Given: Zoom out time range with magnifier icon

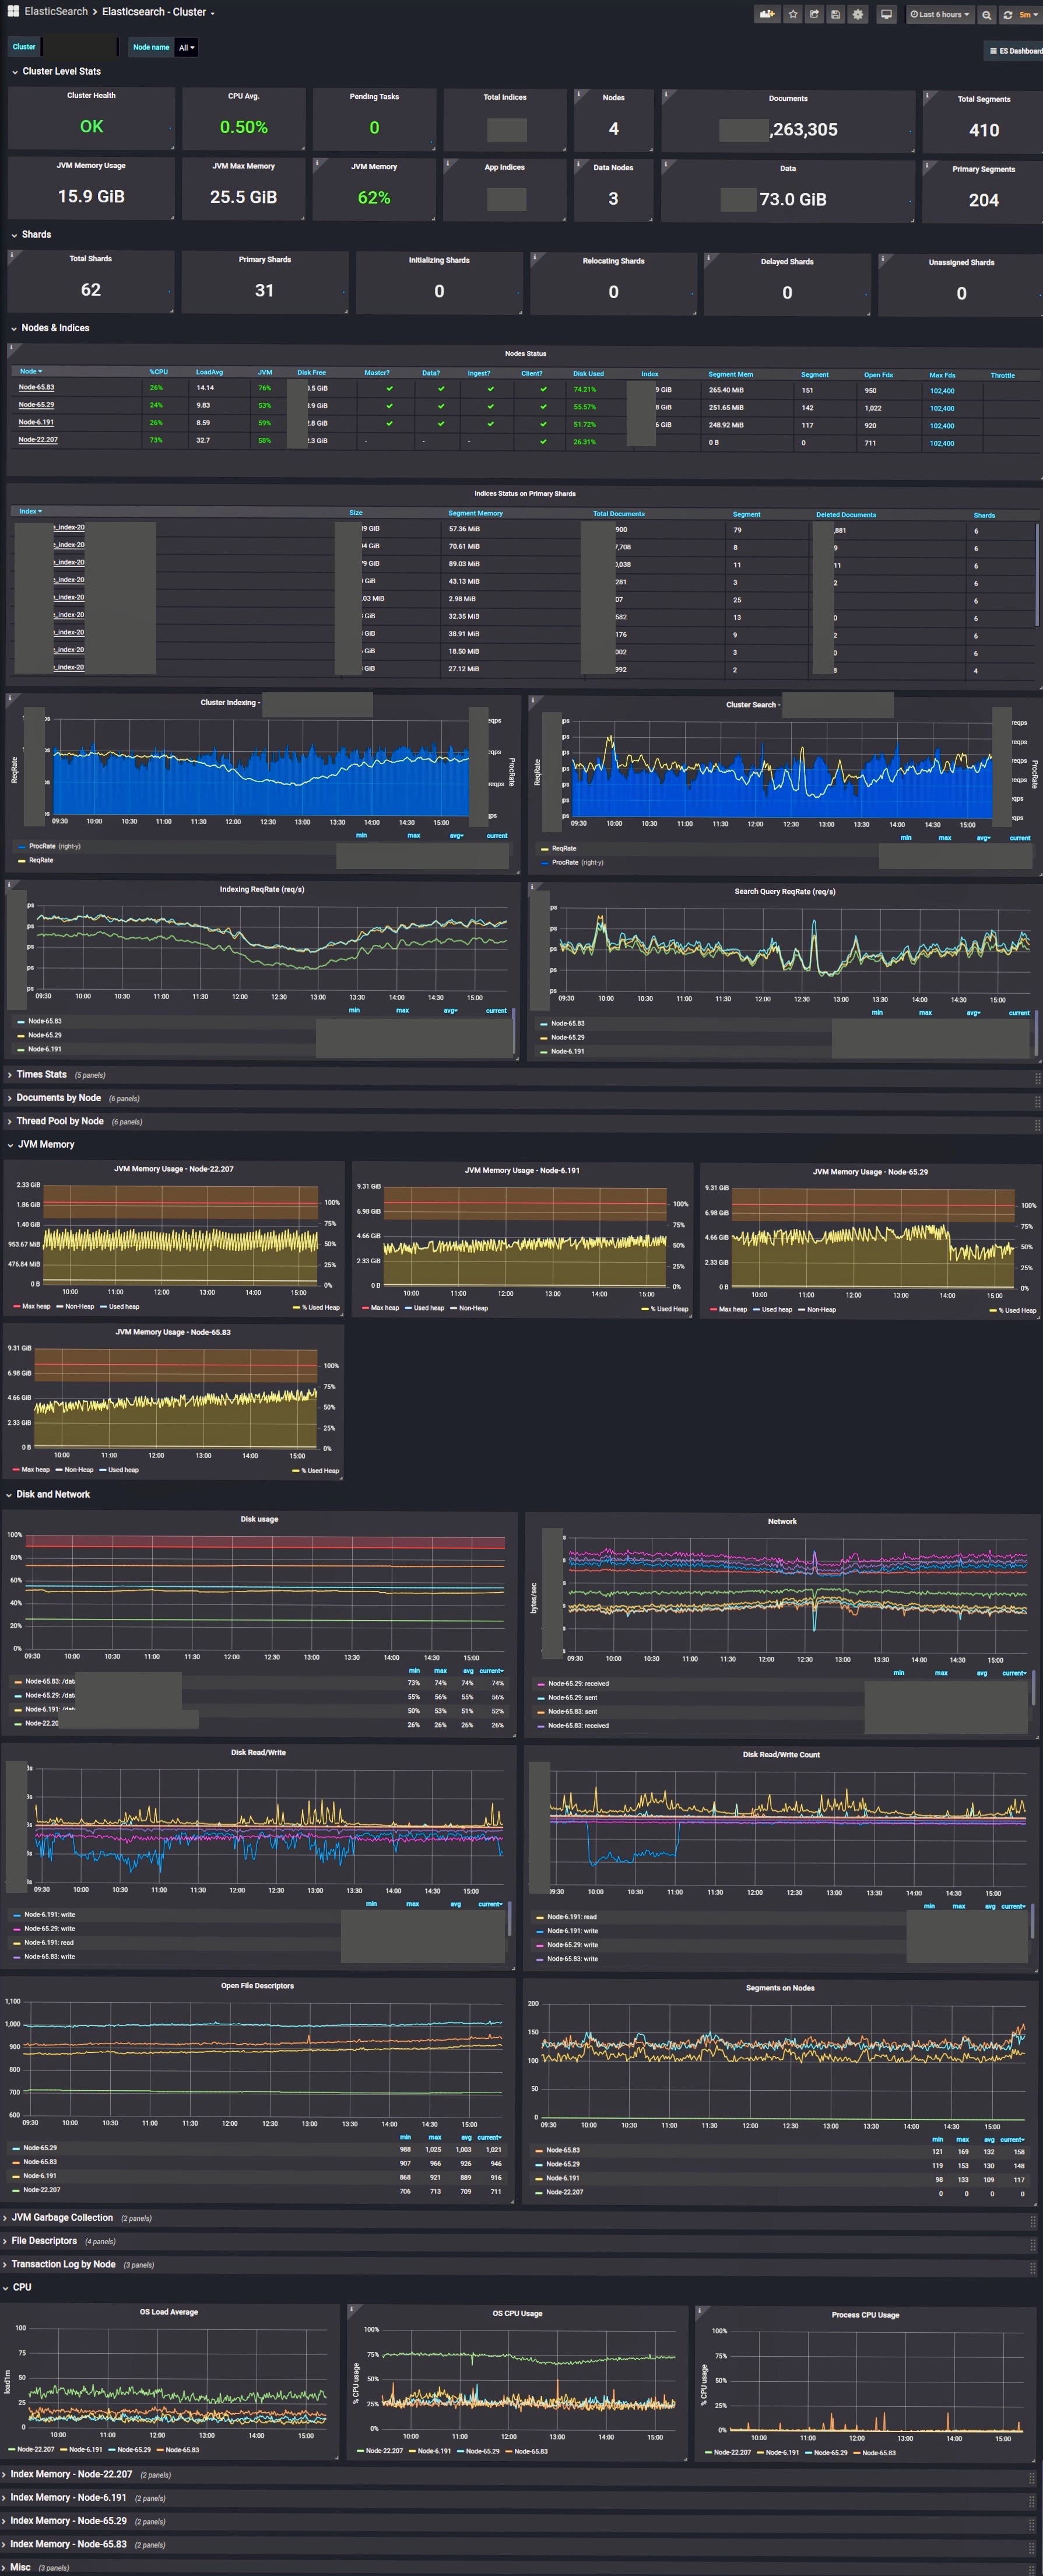Looking at the screenshot, I should click(986, 14).
